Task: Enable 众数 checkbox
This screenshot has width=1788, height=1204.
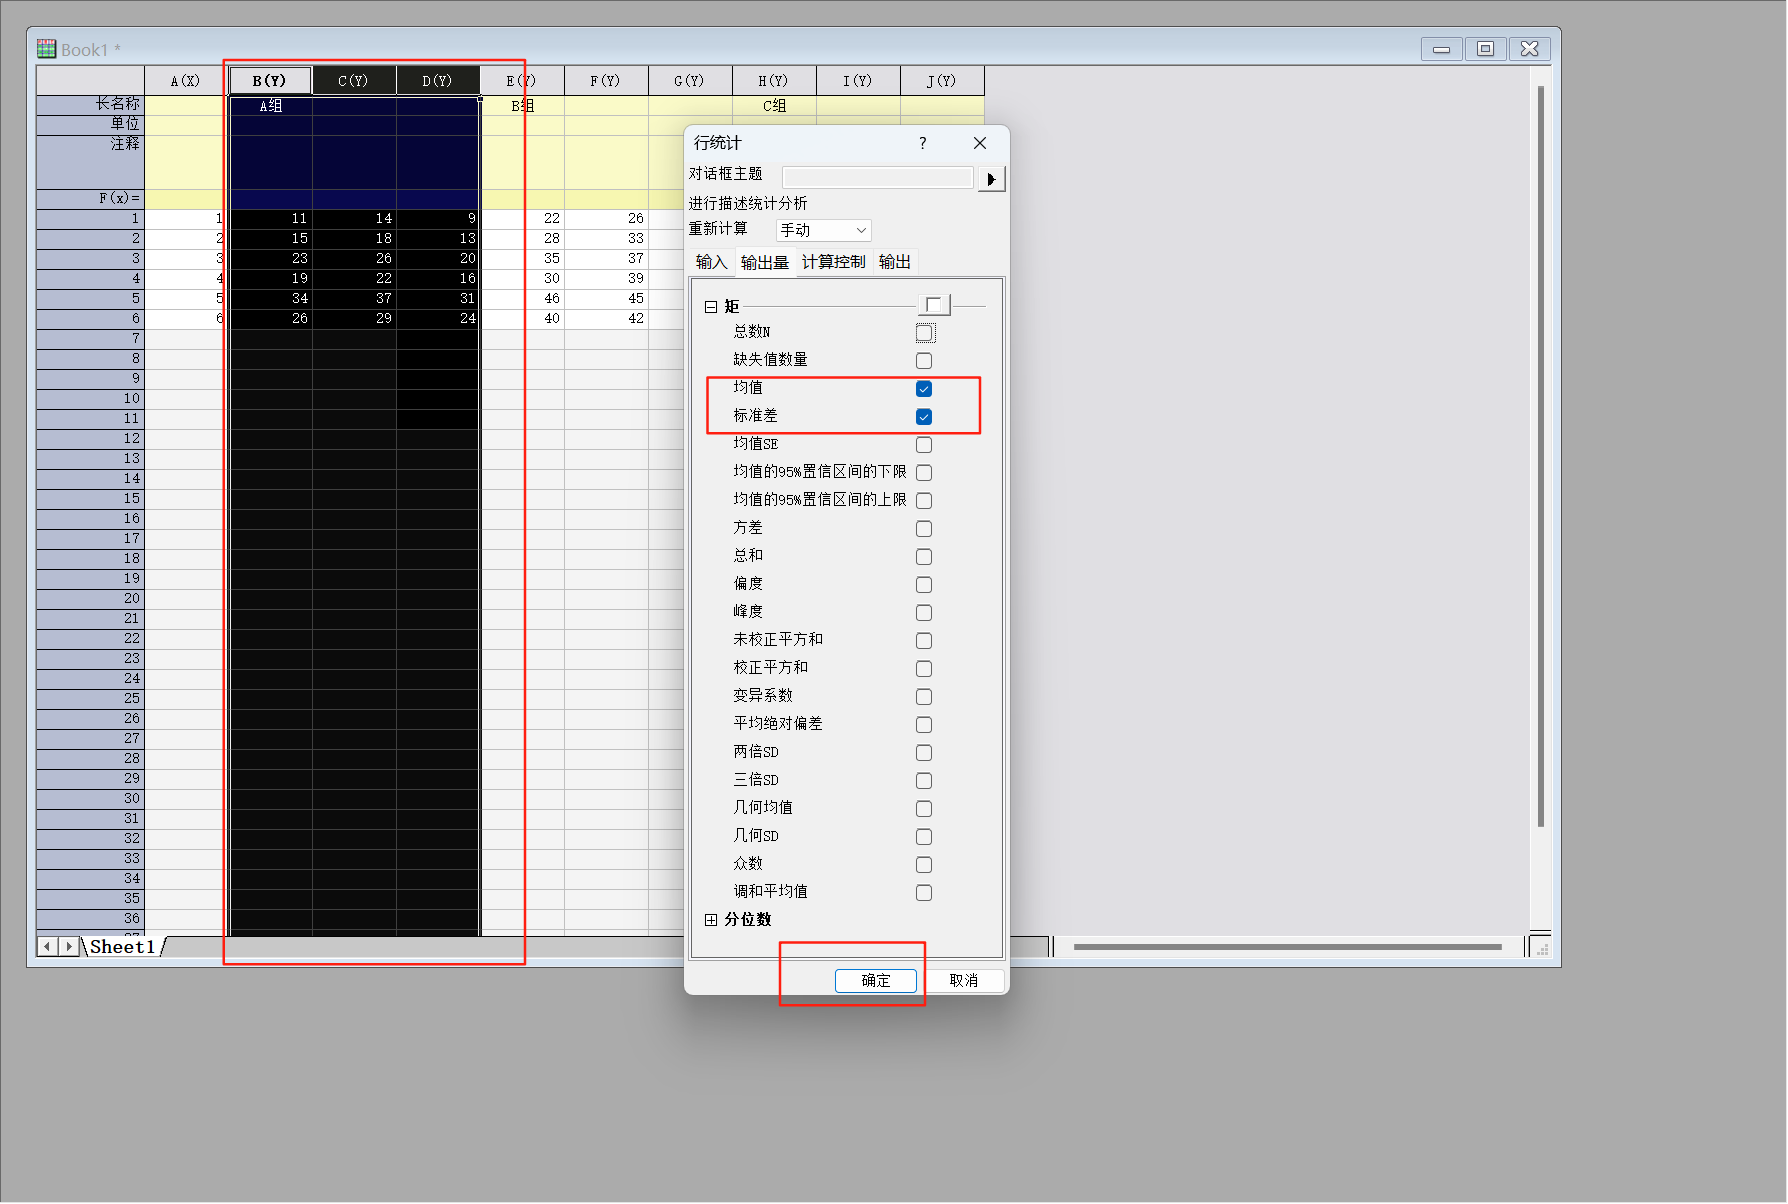Action: click(924, 865)
